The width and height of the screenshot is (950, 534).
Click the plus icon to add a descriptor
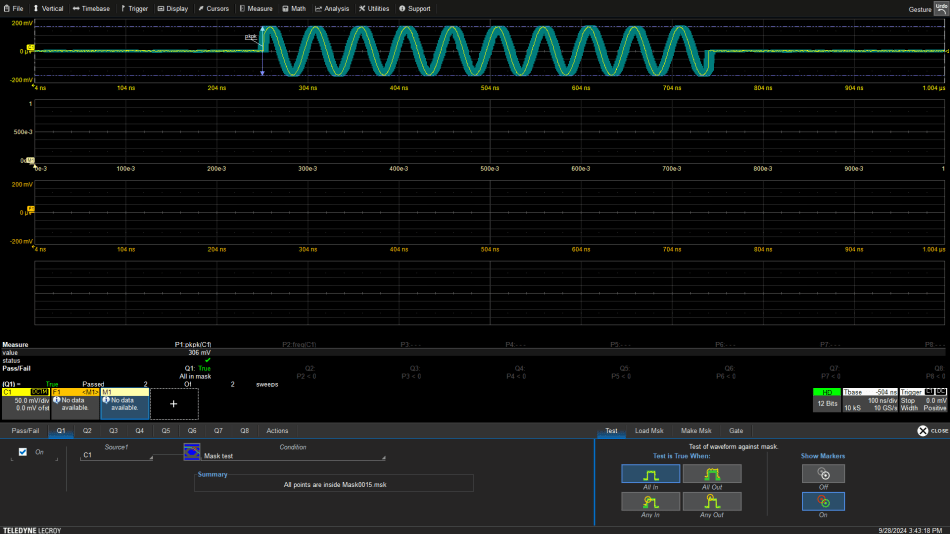[x=174, y=404]
